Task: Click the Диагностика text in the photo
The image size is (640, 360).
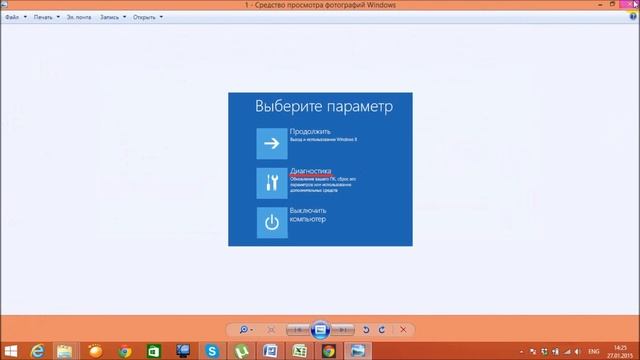Action: [311, 171]
